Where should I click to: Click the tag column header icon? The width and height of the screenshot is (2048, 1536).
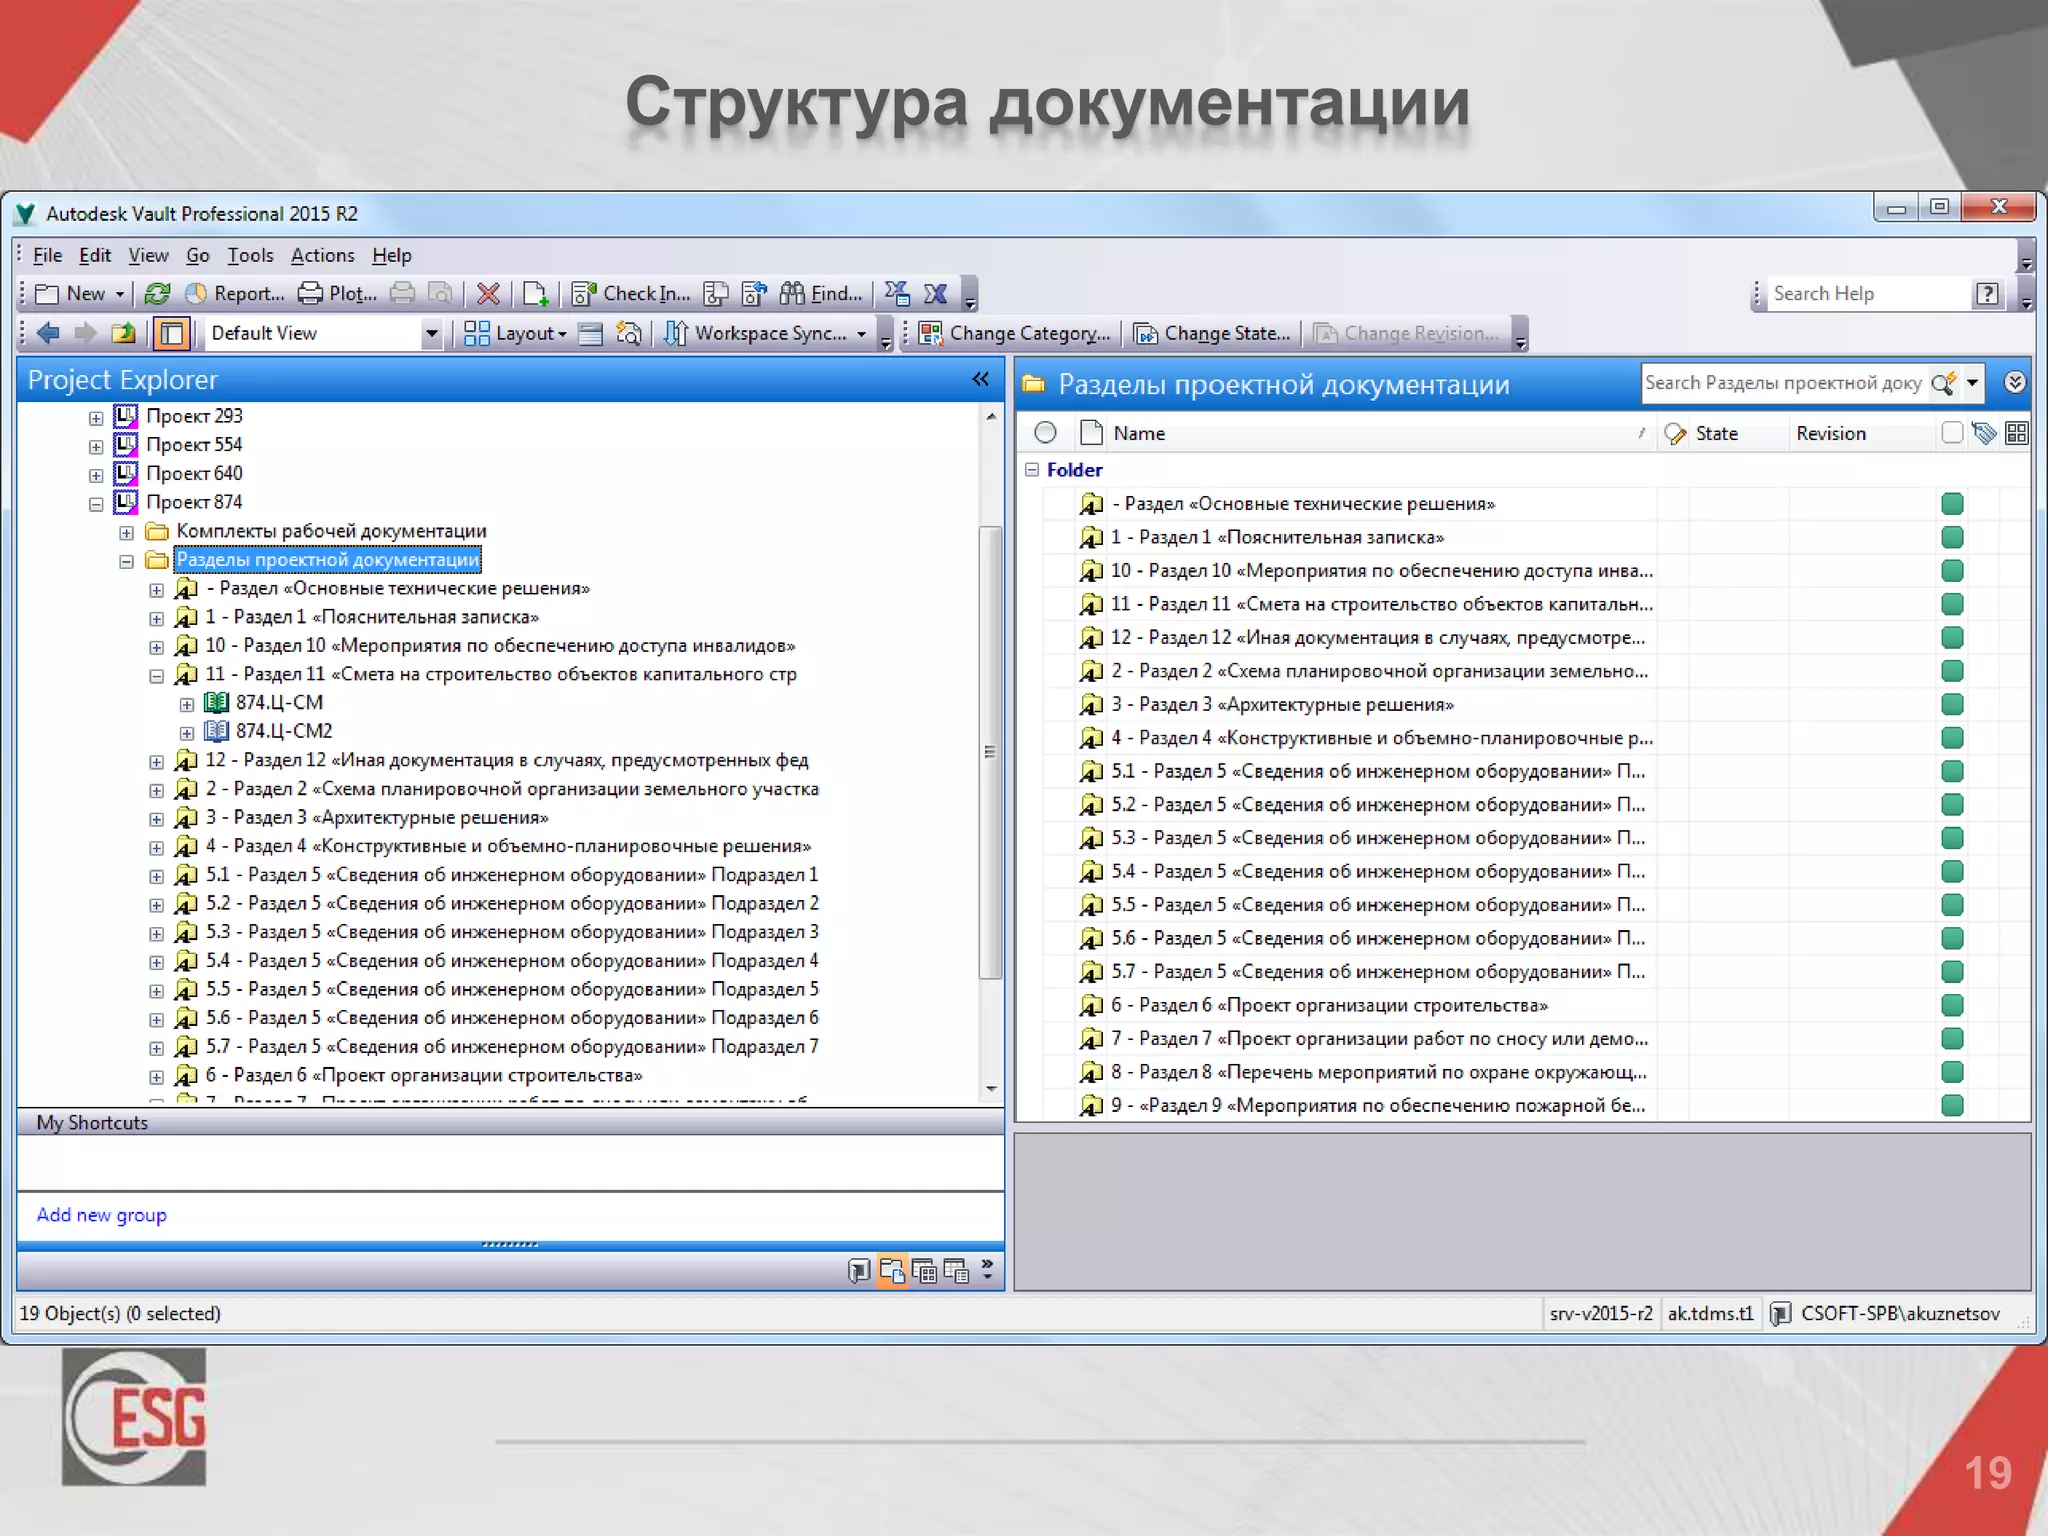click(x=1984, y=433)
